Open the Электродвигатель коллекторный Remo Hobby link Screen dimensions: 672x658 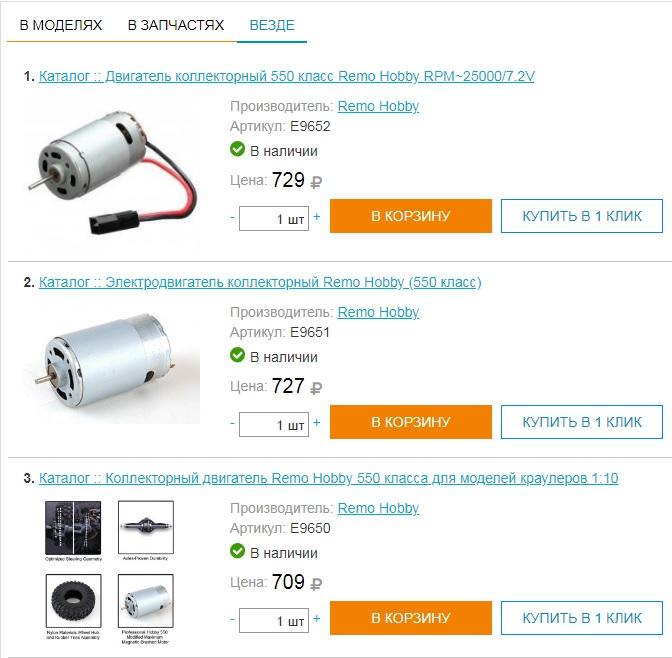point(260,282)
